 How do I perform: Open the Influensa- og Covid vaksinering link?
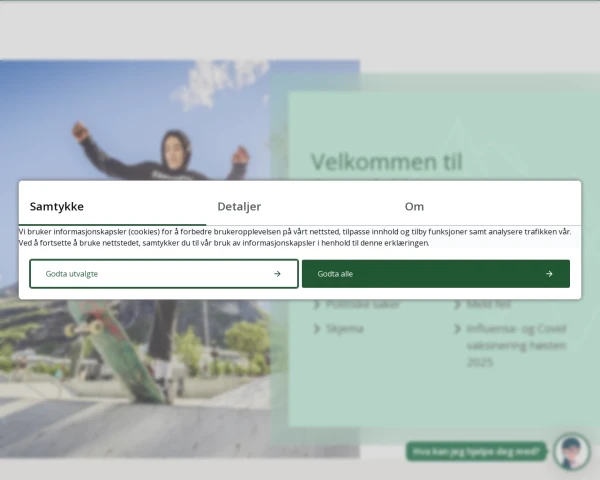click(516, 345)
